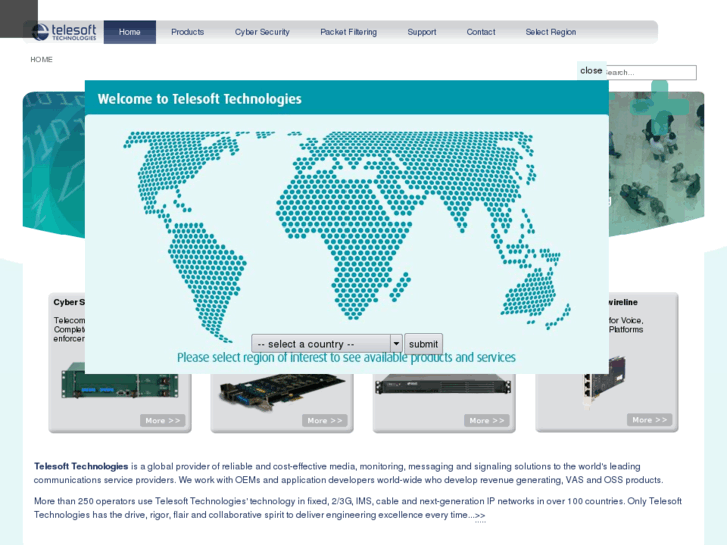The image size is (727, 545).
Task: Open the Support menu
Action: pos(421,32)
